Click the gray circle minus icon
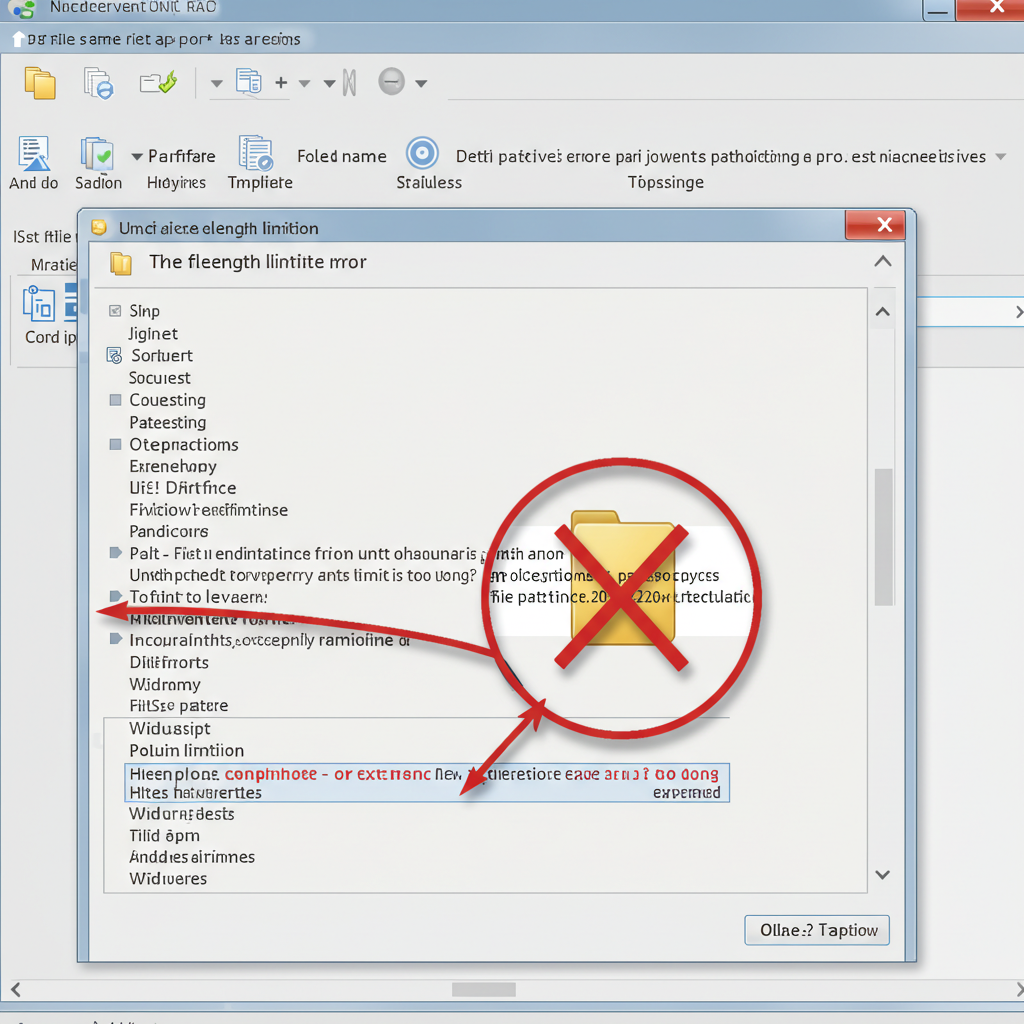The height and width of the screenshot is (1024, 1024). click(x=392, y=82)
